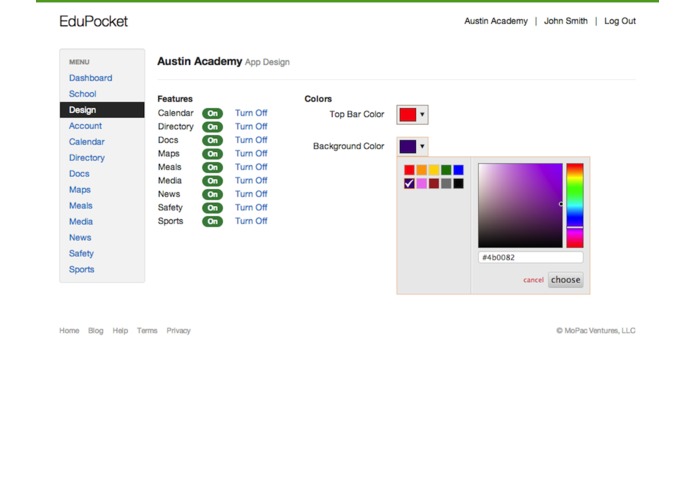The height and width of the screenshot is (494, 695).
Task: Click the hex color field #4b0082
Action: point(531,257)
